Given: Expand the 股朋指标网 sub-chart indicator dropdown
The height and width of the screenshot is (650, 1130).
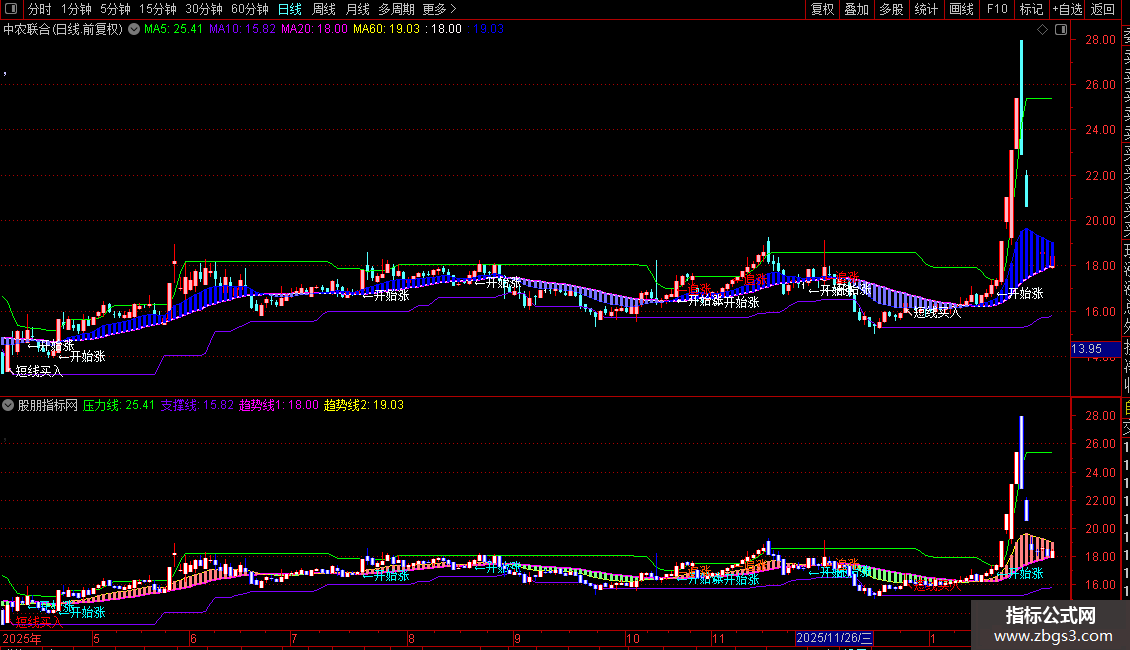Looking at the screenshot, I should (9, 406).
